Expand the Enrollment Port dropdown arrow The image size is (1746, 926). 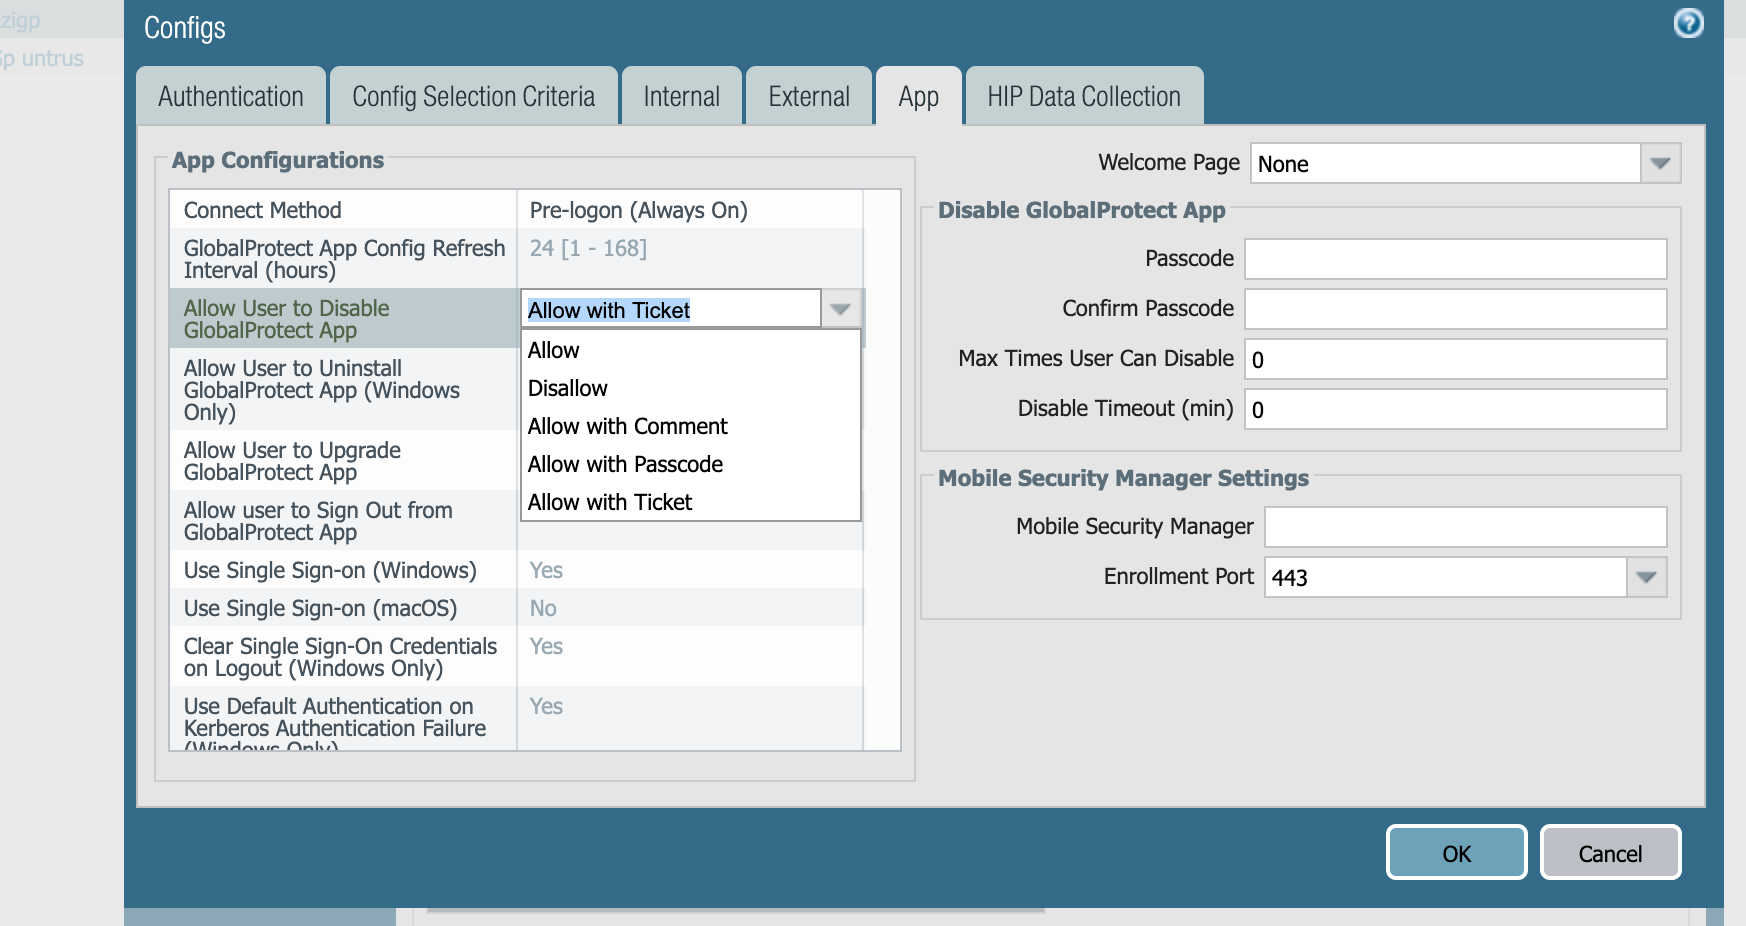pos(1646,577)
